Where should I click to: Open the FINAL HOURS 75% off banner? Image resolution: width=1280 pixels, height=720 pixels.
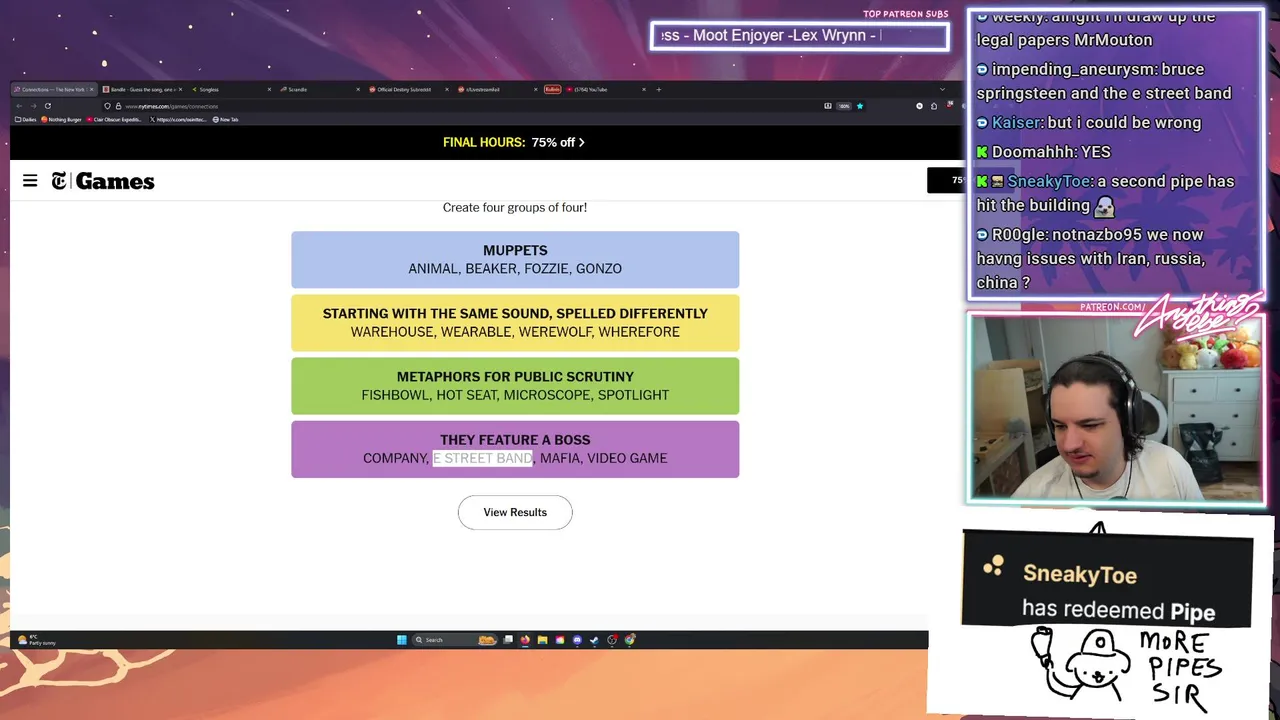514,142
